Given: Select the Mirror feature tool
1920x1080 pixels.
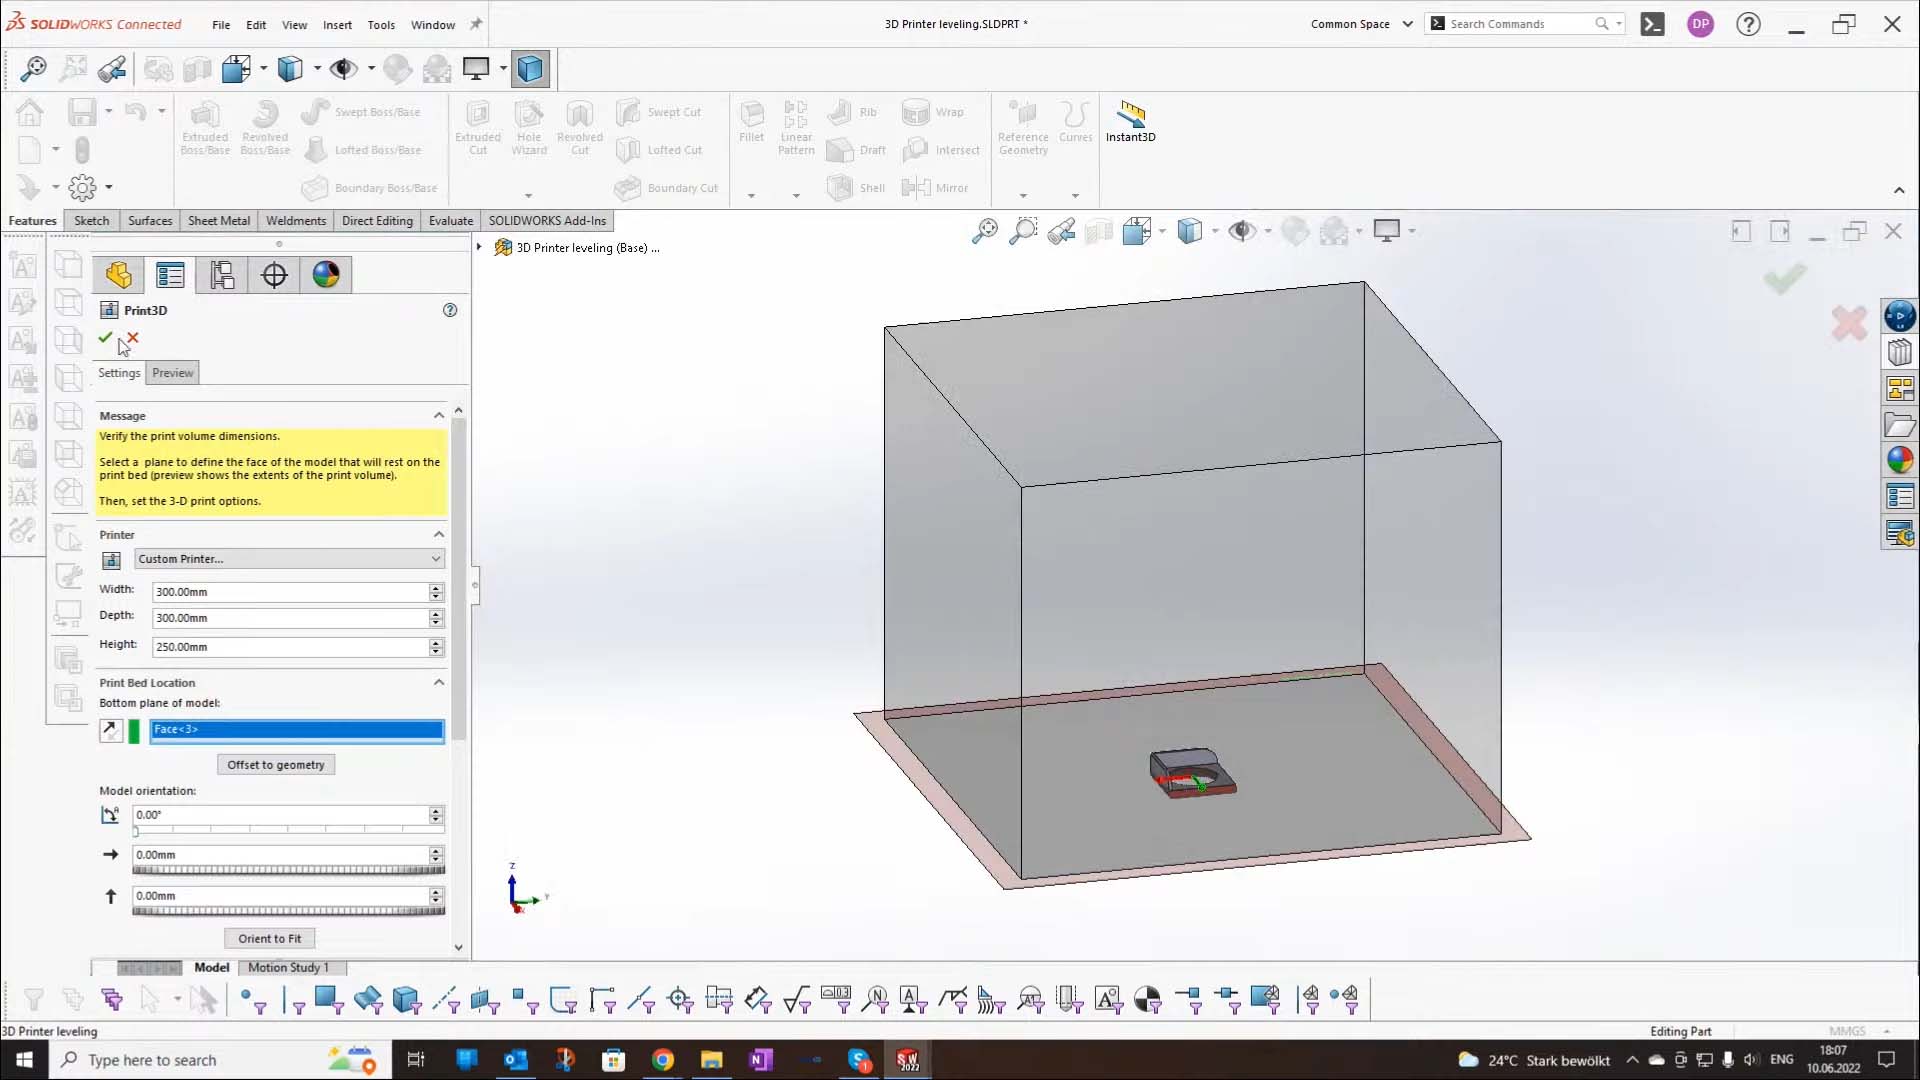Looking at the screenshot, I should pos(938,187).
